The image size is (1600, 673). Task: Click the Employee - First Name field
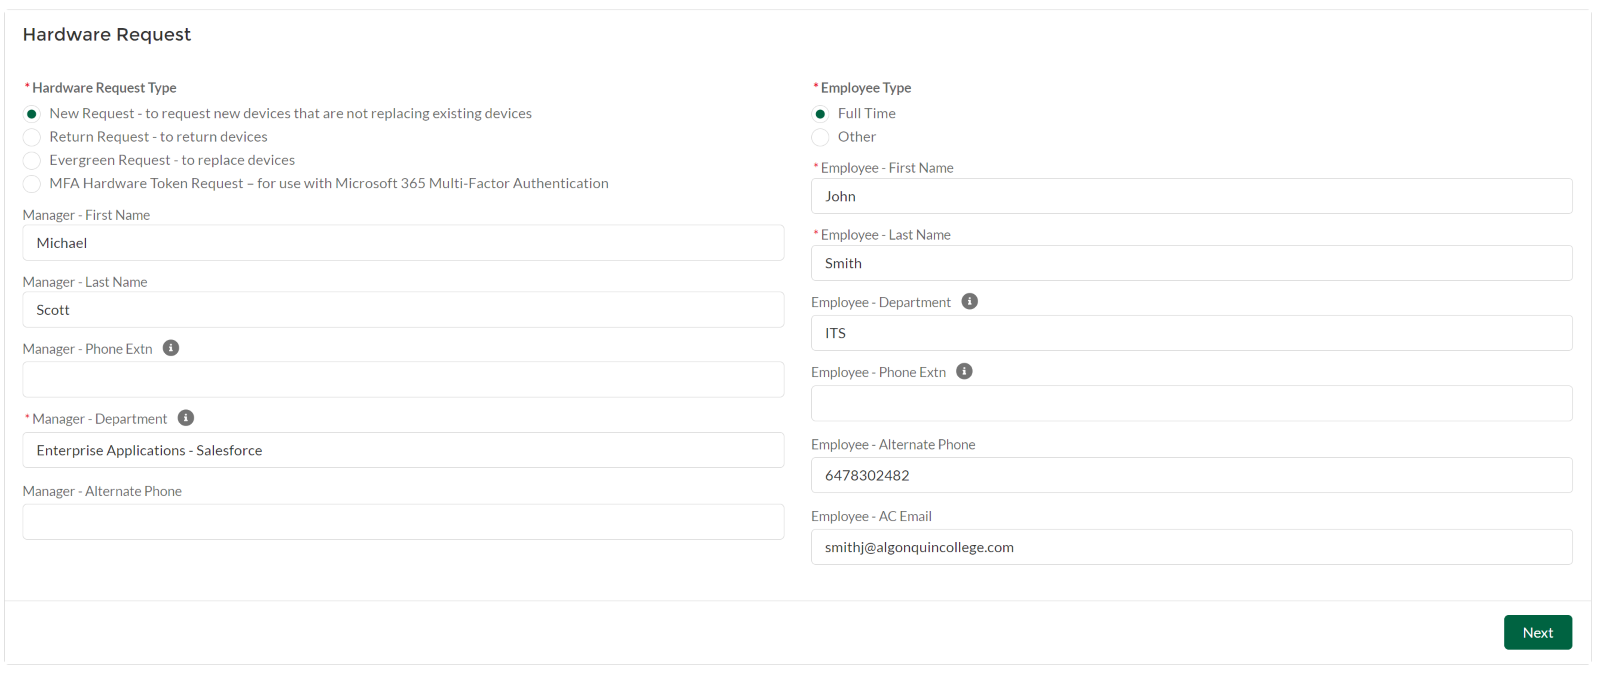pos(1191,196)
